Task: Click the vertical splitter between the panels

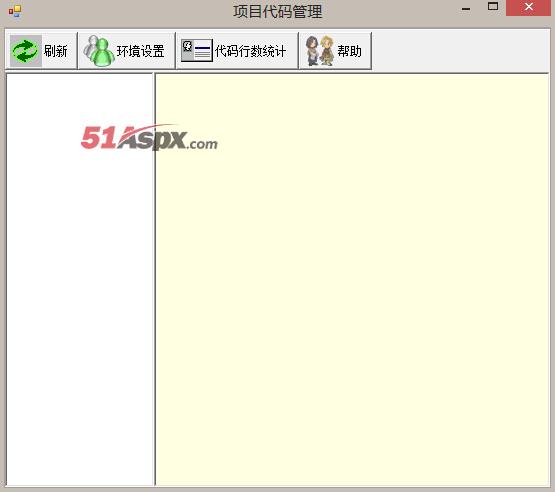Action: click(x=154, y=279)
